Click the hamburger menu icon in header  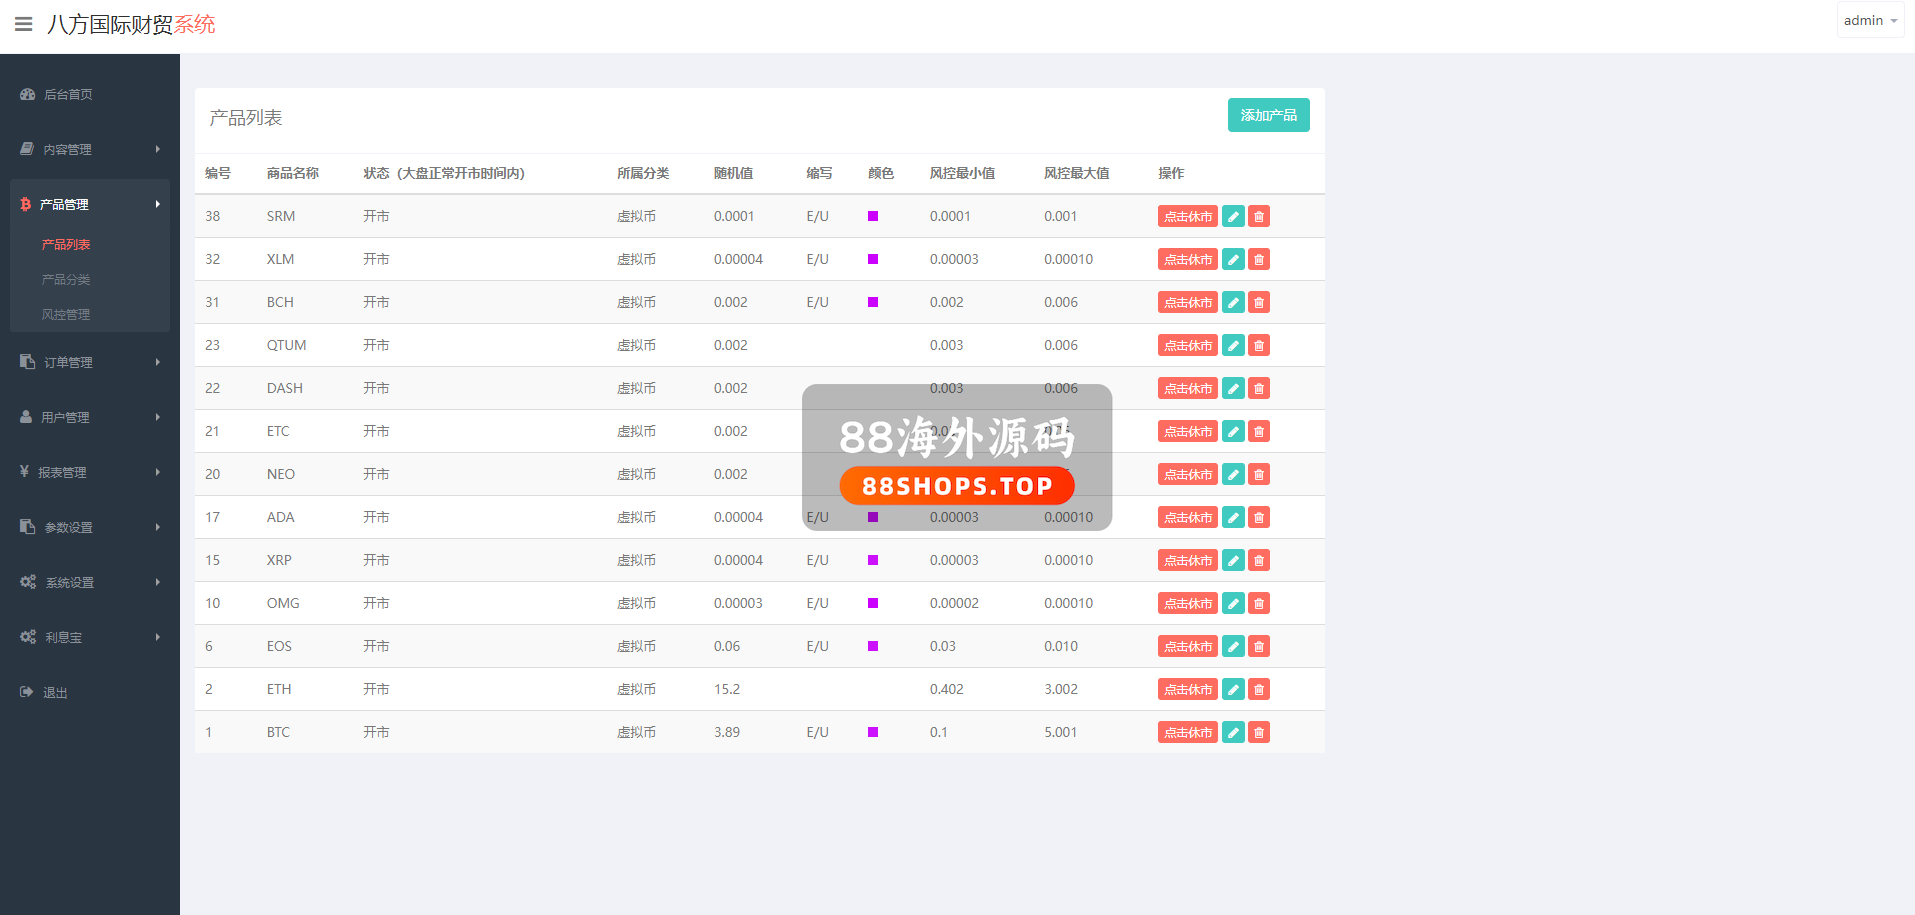point(23,24)
